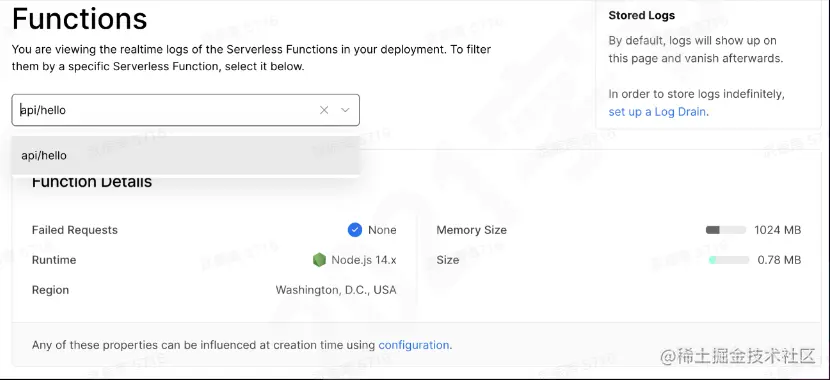Click the Node.js 14.x runtime text
Image resolution: width=830 pixels, height=380 pixels.
coord(364,260)
